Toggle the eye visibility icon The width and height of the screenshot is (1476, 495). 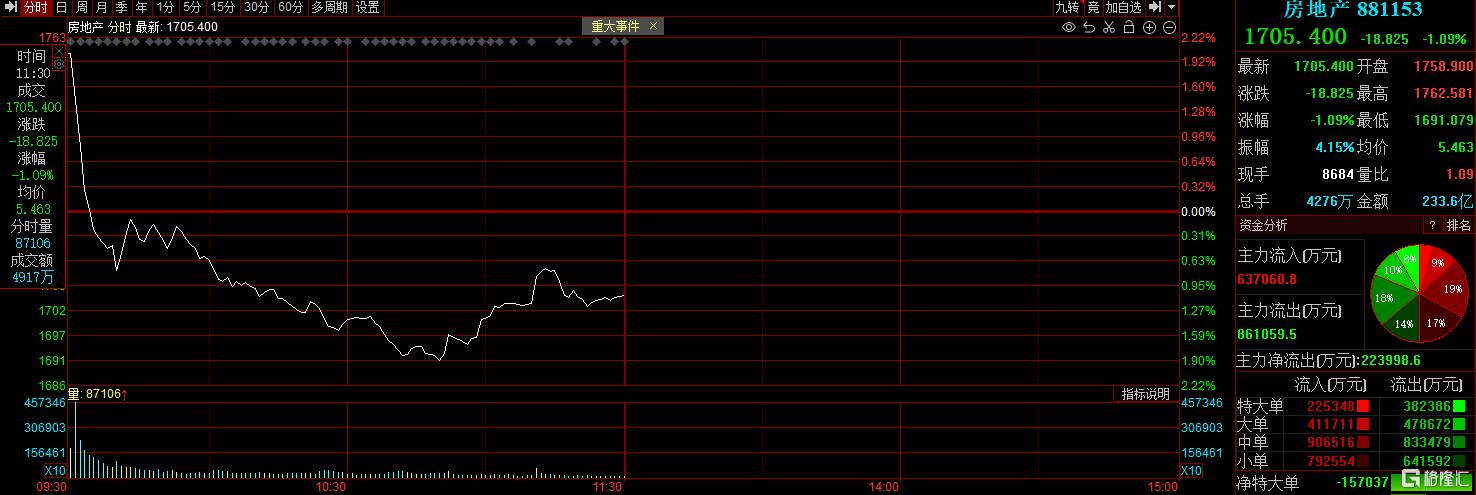coord(1069,28)
